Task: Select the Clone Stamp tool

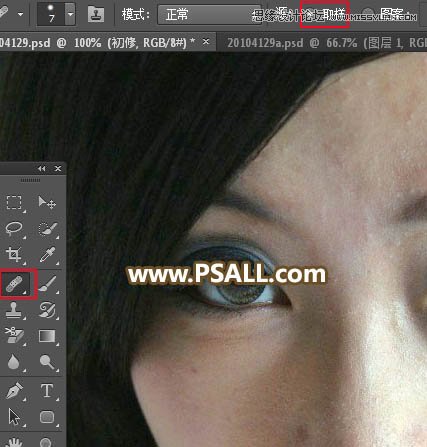Action: click(14, 310)
